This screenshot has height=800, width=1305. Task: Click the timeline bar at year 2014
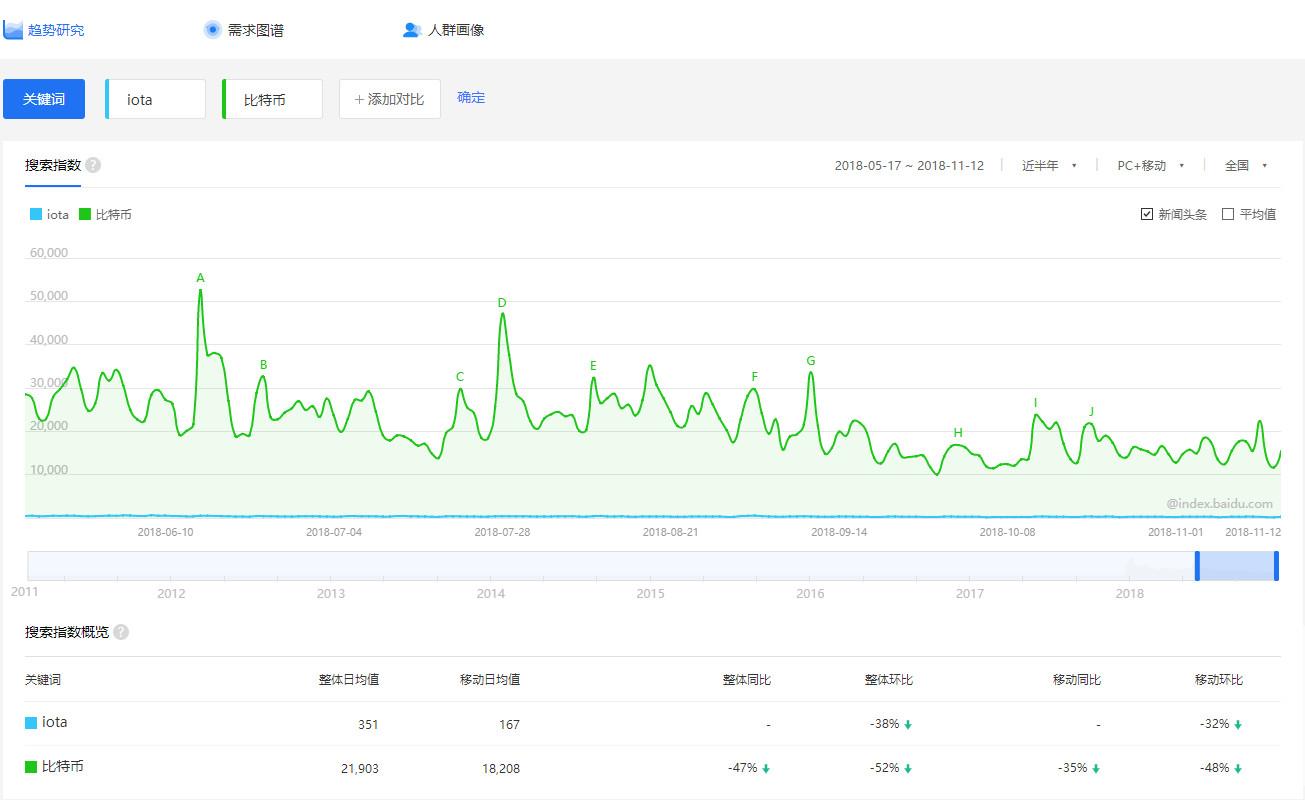coord(490,566)
